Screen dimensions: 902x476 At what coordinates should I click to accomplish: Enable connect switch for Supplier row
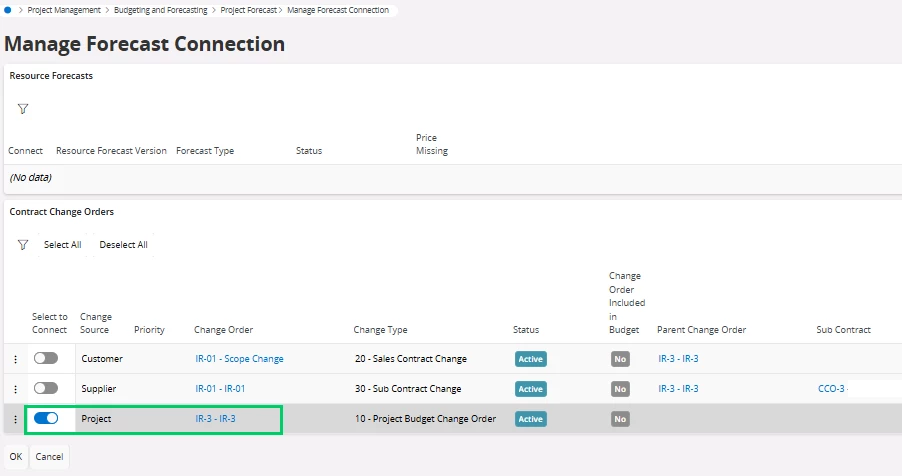click(46, 388)
